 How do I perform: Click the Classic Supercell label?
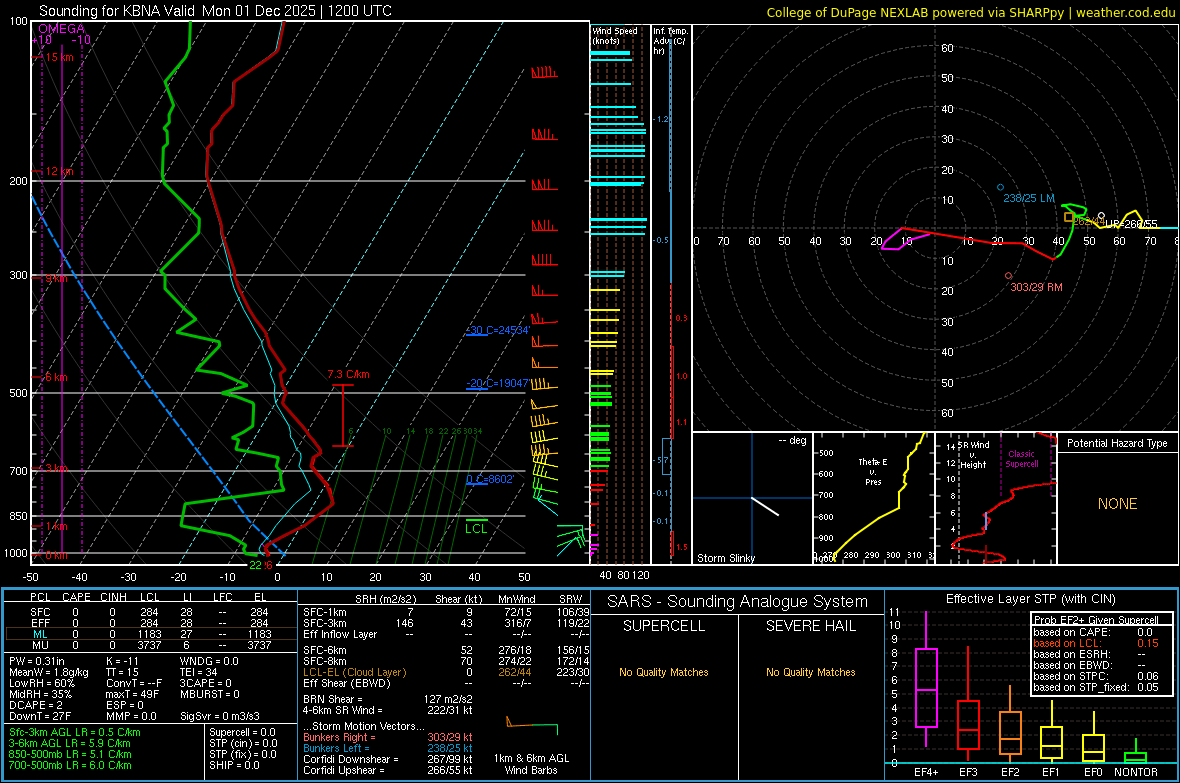click(1021, 459)
